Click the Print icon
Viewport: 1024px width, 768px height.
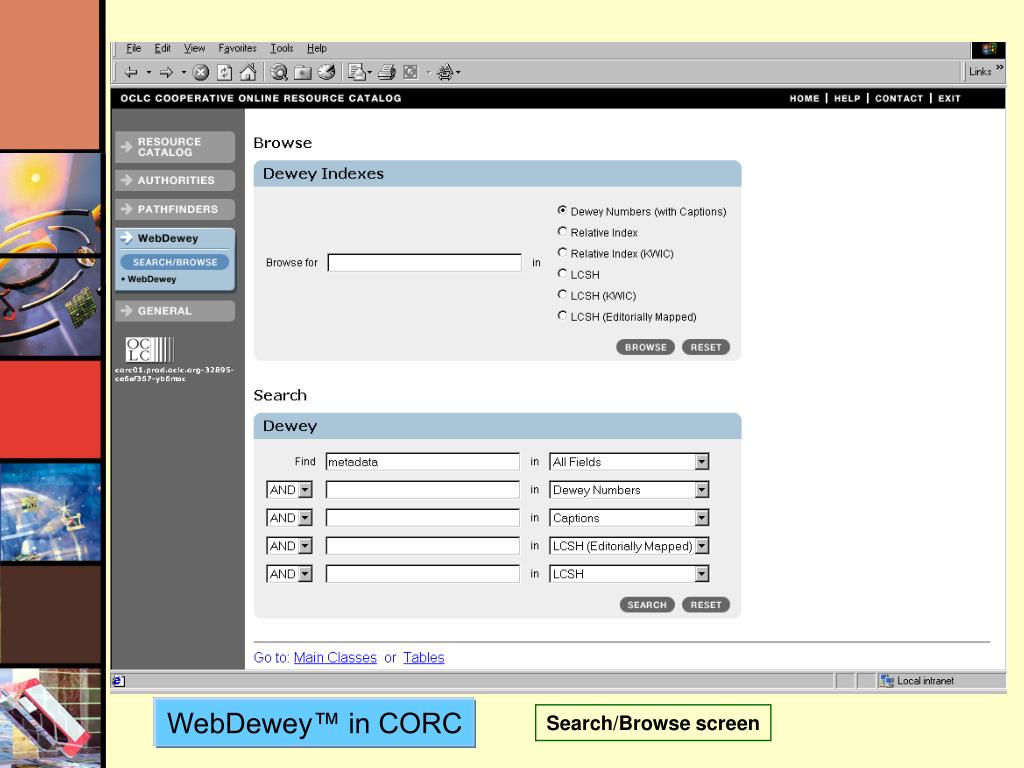point(387,72)
